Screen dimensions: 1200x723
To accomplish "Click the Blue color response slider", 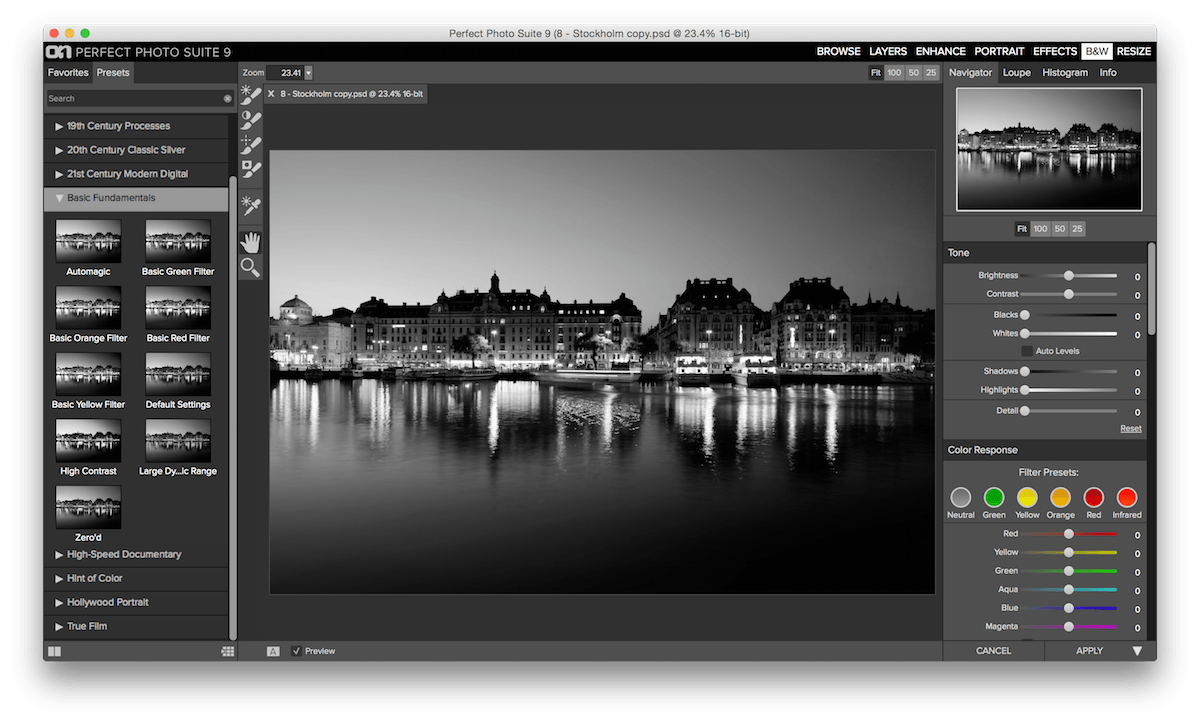I will [x=1069, y=608].
